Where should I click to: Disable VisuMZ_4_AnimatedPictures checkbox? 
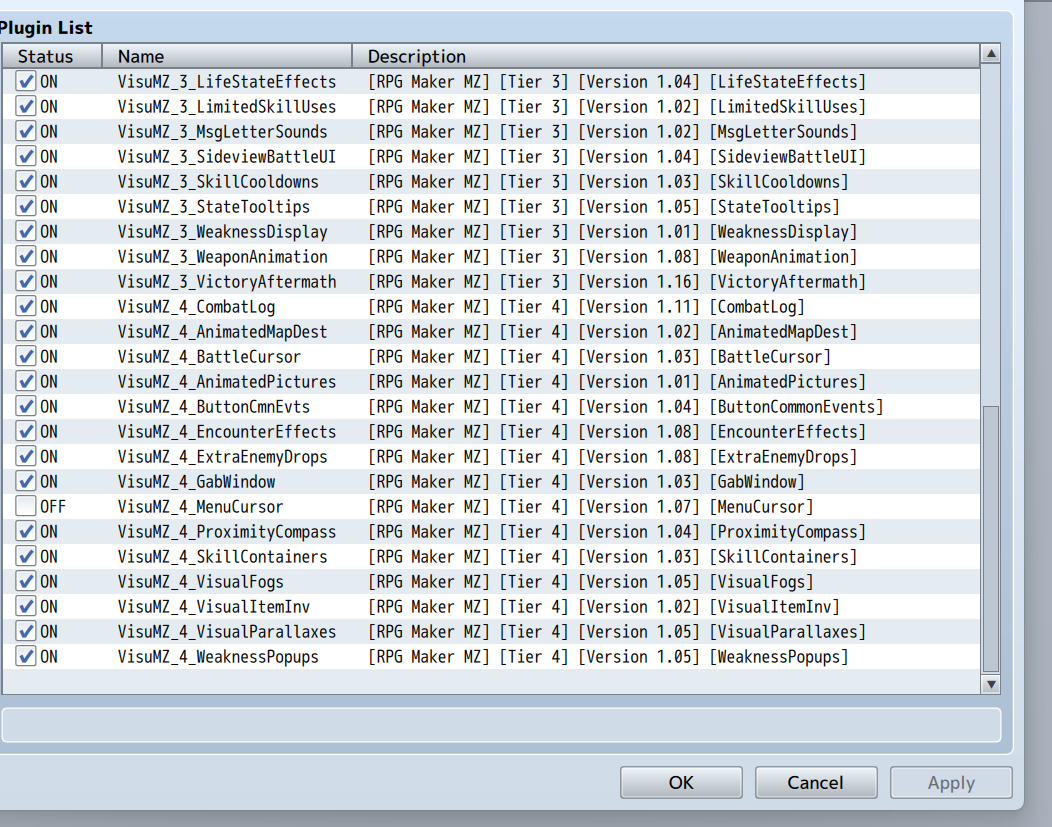tap(26, 382)
